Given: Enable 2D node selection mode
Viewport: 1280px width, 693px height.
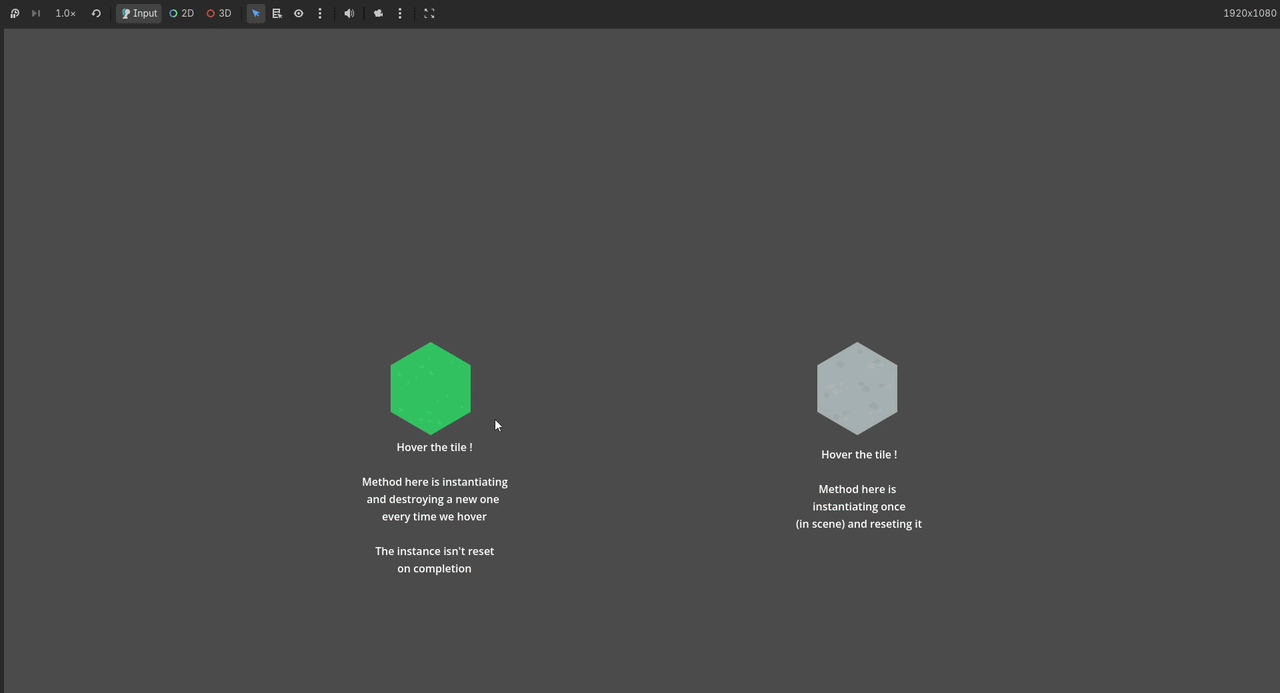Looking at the screenshot, I should pos(181,13).
